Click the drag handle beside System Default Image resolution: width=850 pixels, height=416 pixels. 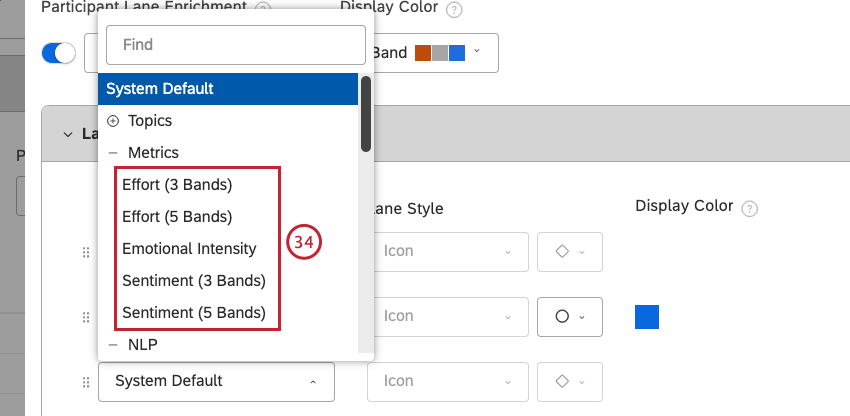(x=86, y=381)
